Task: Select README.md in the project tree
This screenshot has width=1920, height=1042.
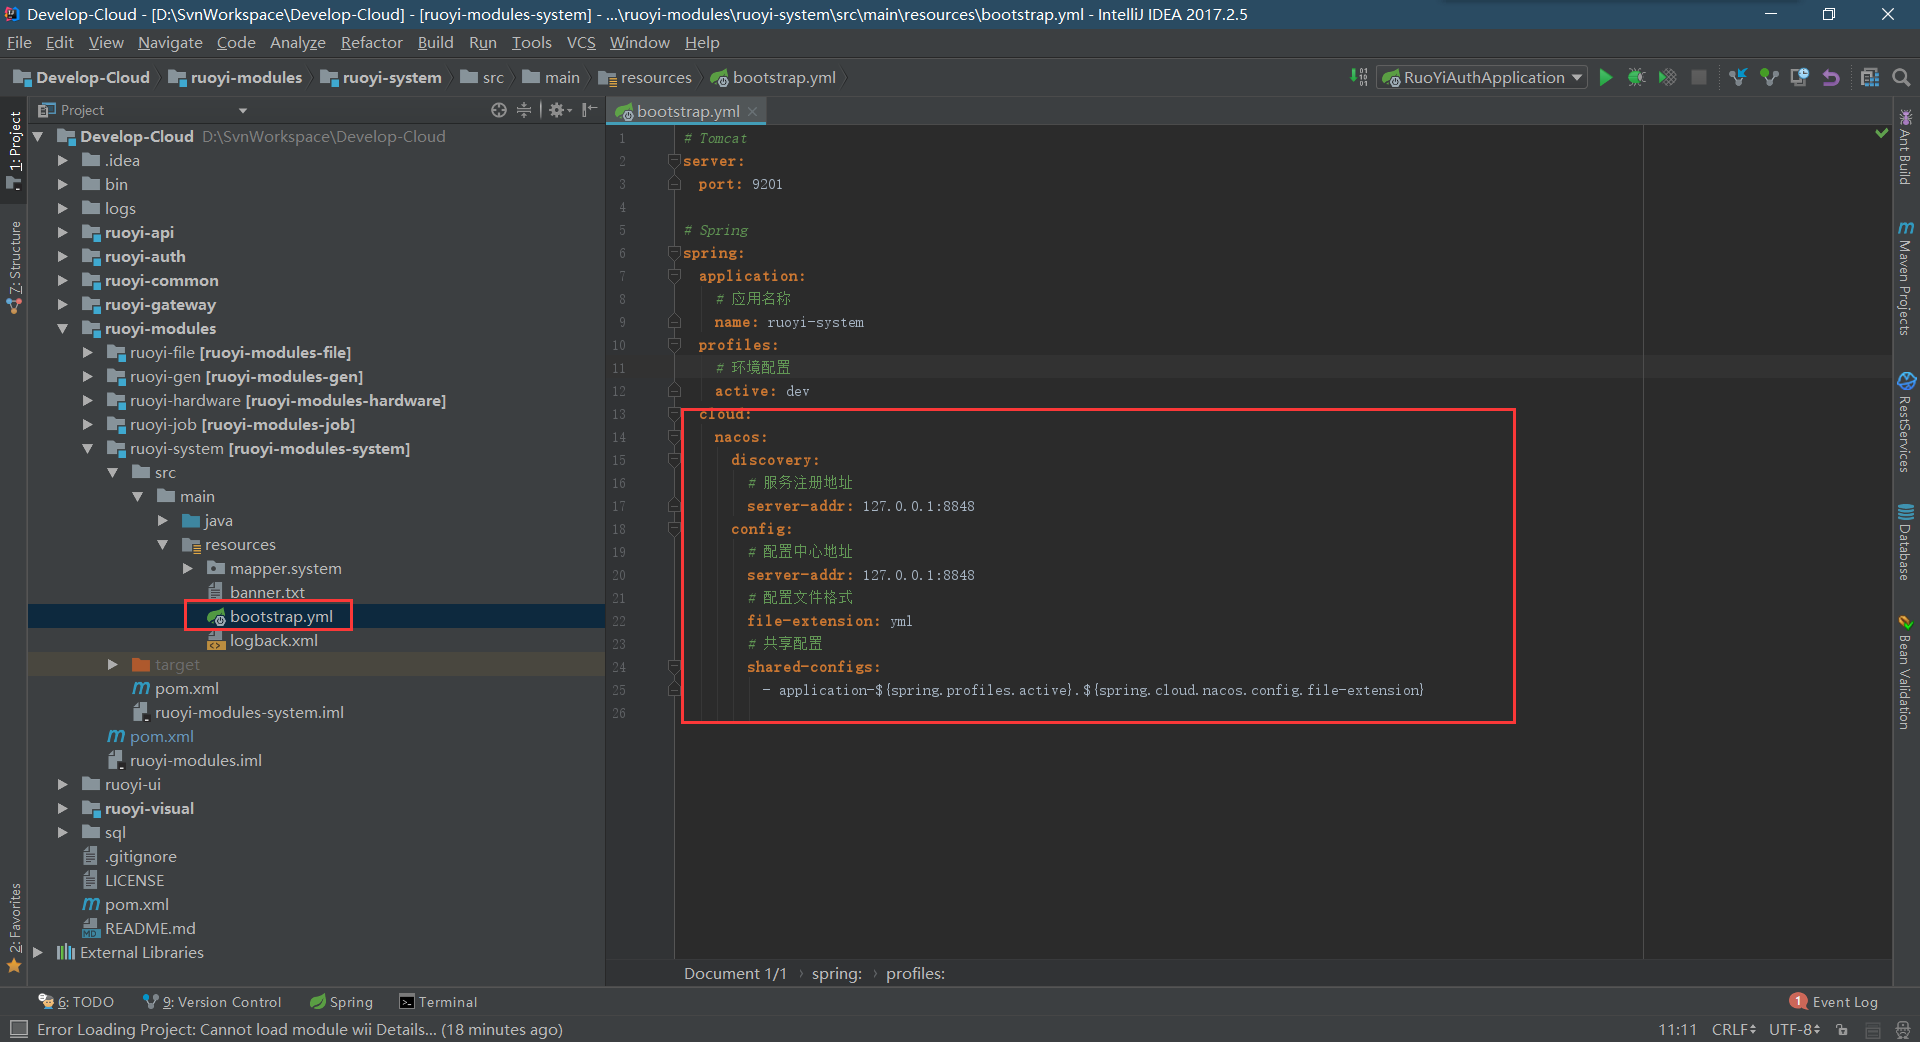Action: pos(139,928)
